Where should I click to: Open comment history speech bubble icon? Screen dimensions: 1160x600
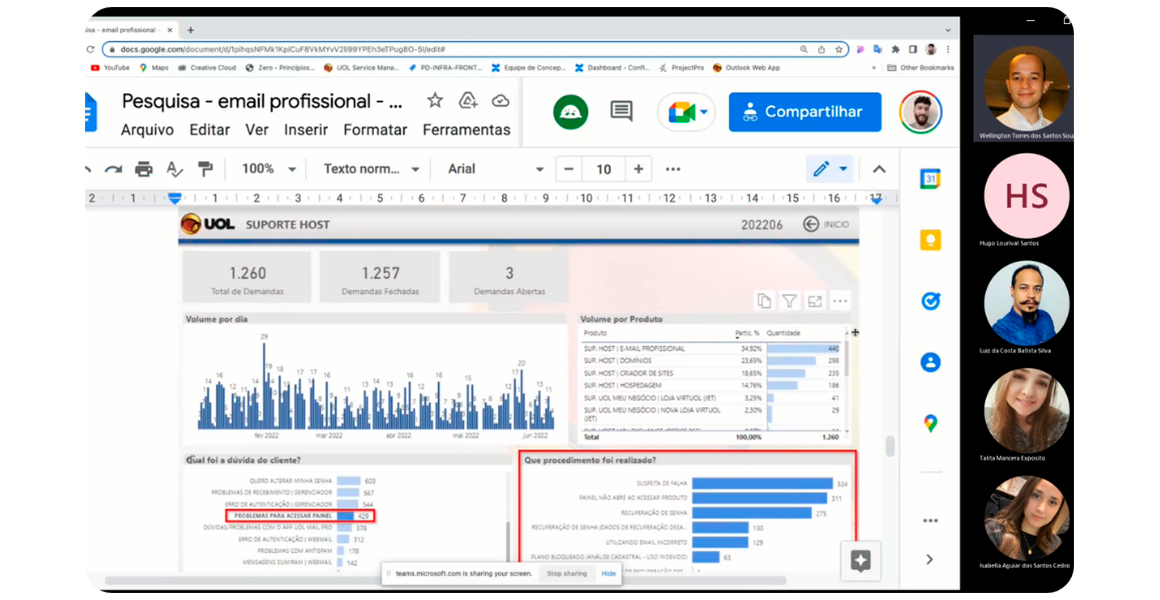click(x=621, y=112)
